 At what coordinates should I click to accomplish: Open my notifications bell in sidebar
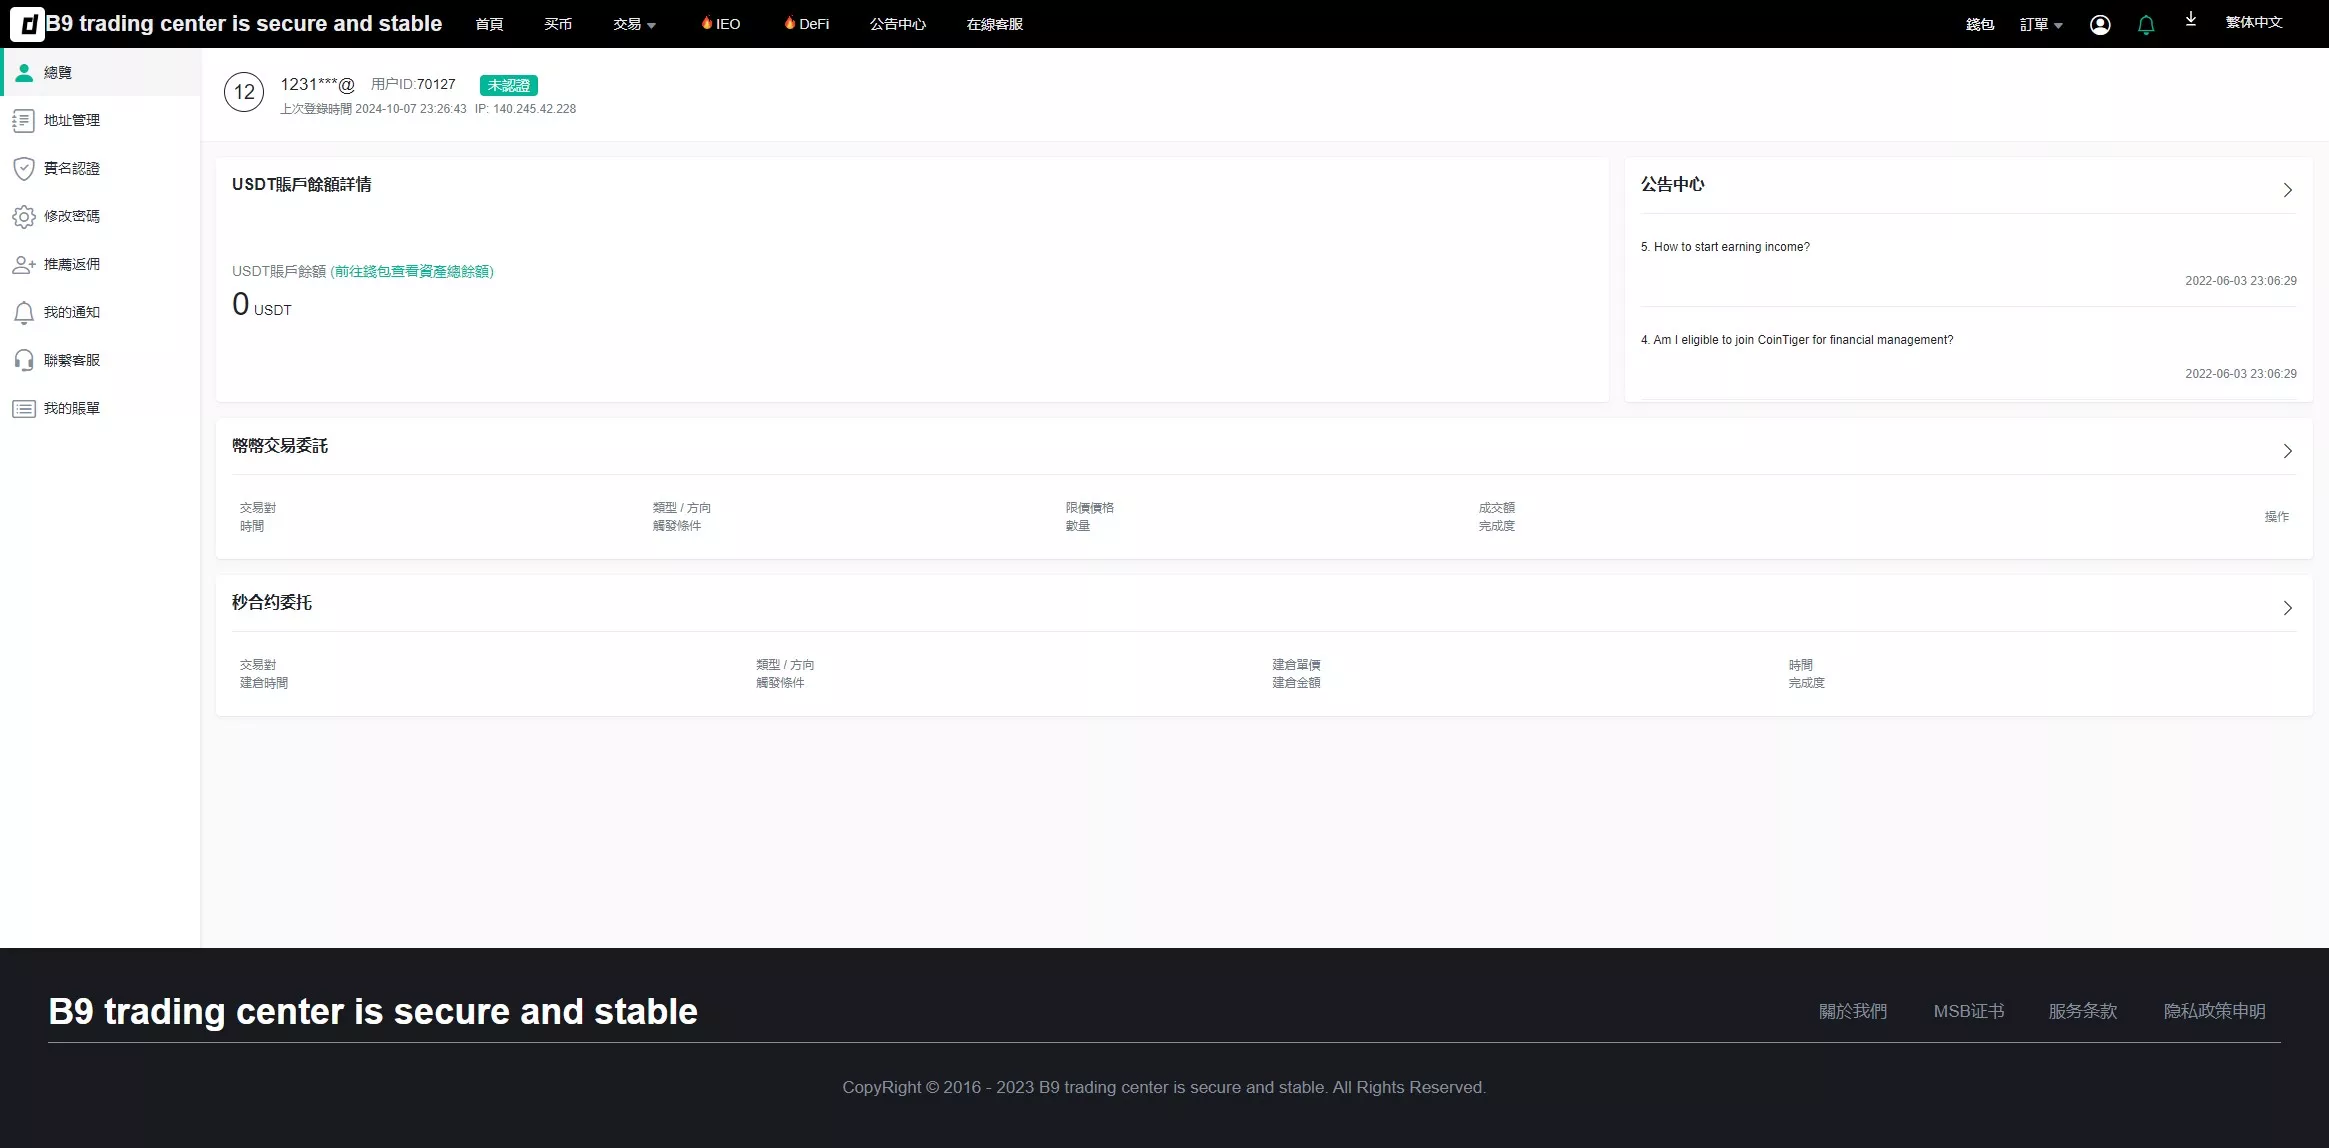pos(23,313)
